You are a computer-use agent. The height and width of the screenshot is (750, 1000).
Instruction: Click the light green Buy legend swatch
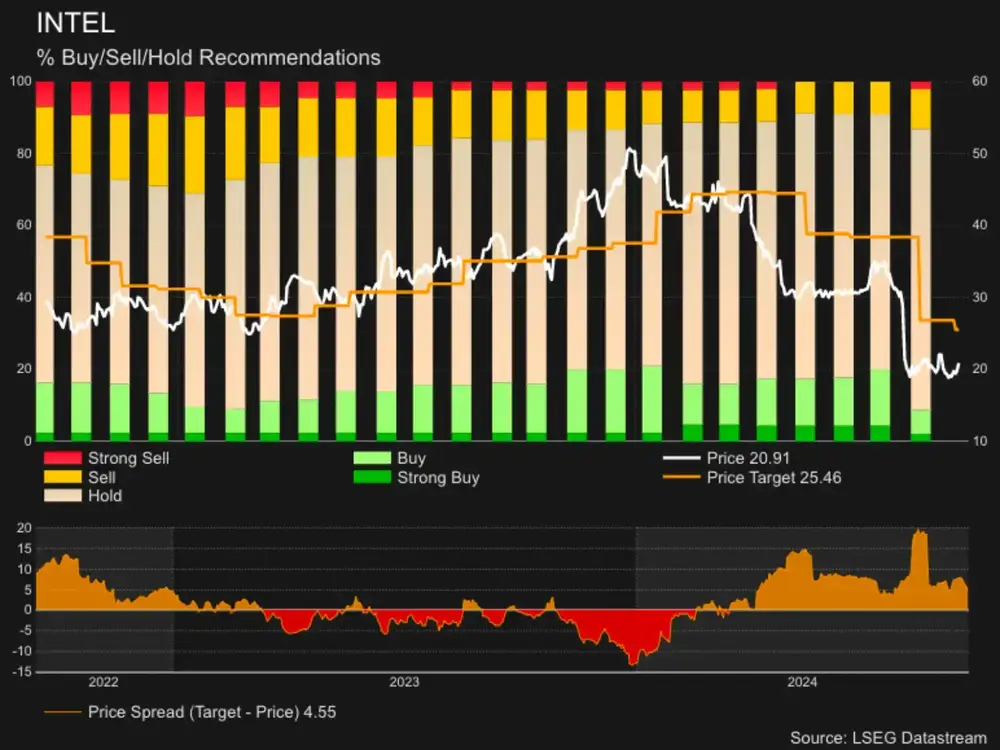[x=372, y=458]
